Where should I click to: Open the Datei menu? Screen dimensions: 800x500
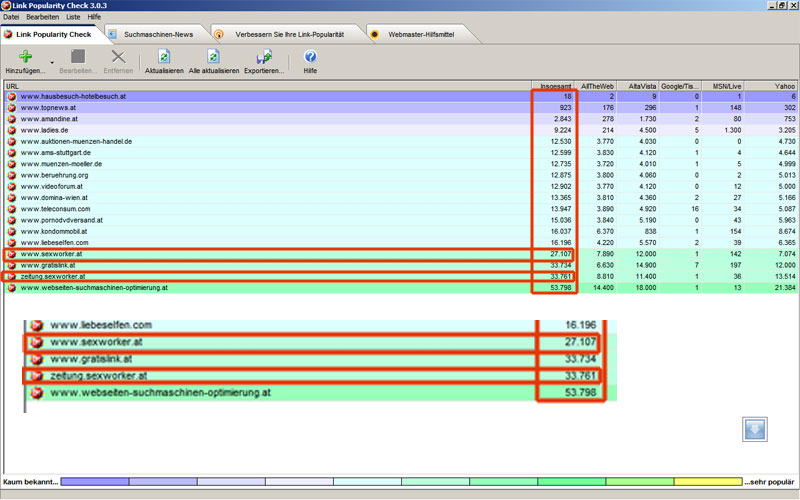[11, 17]
